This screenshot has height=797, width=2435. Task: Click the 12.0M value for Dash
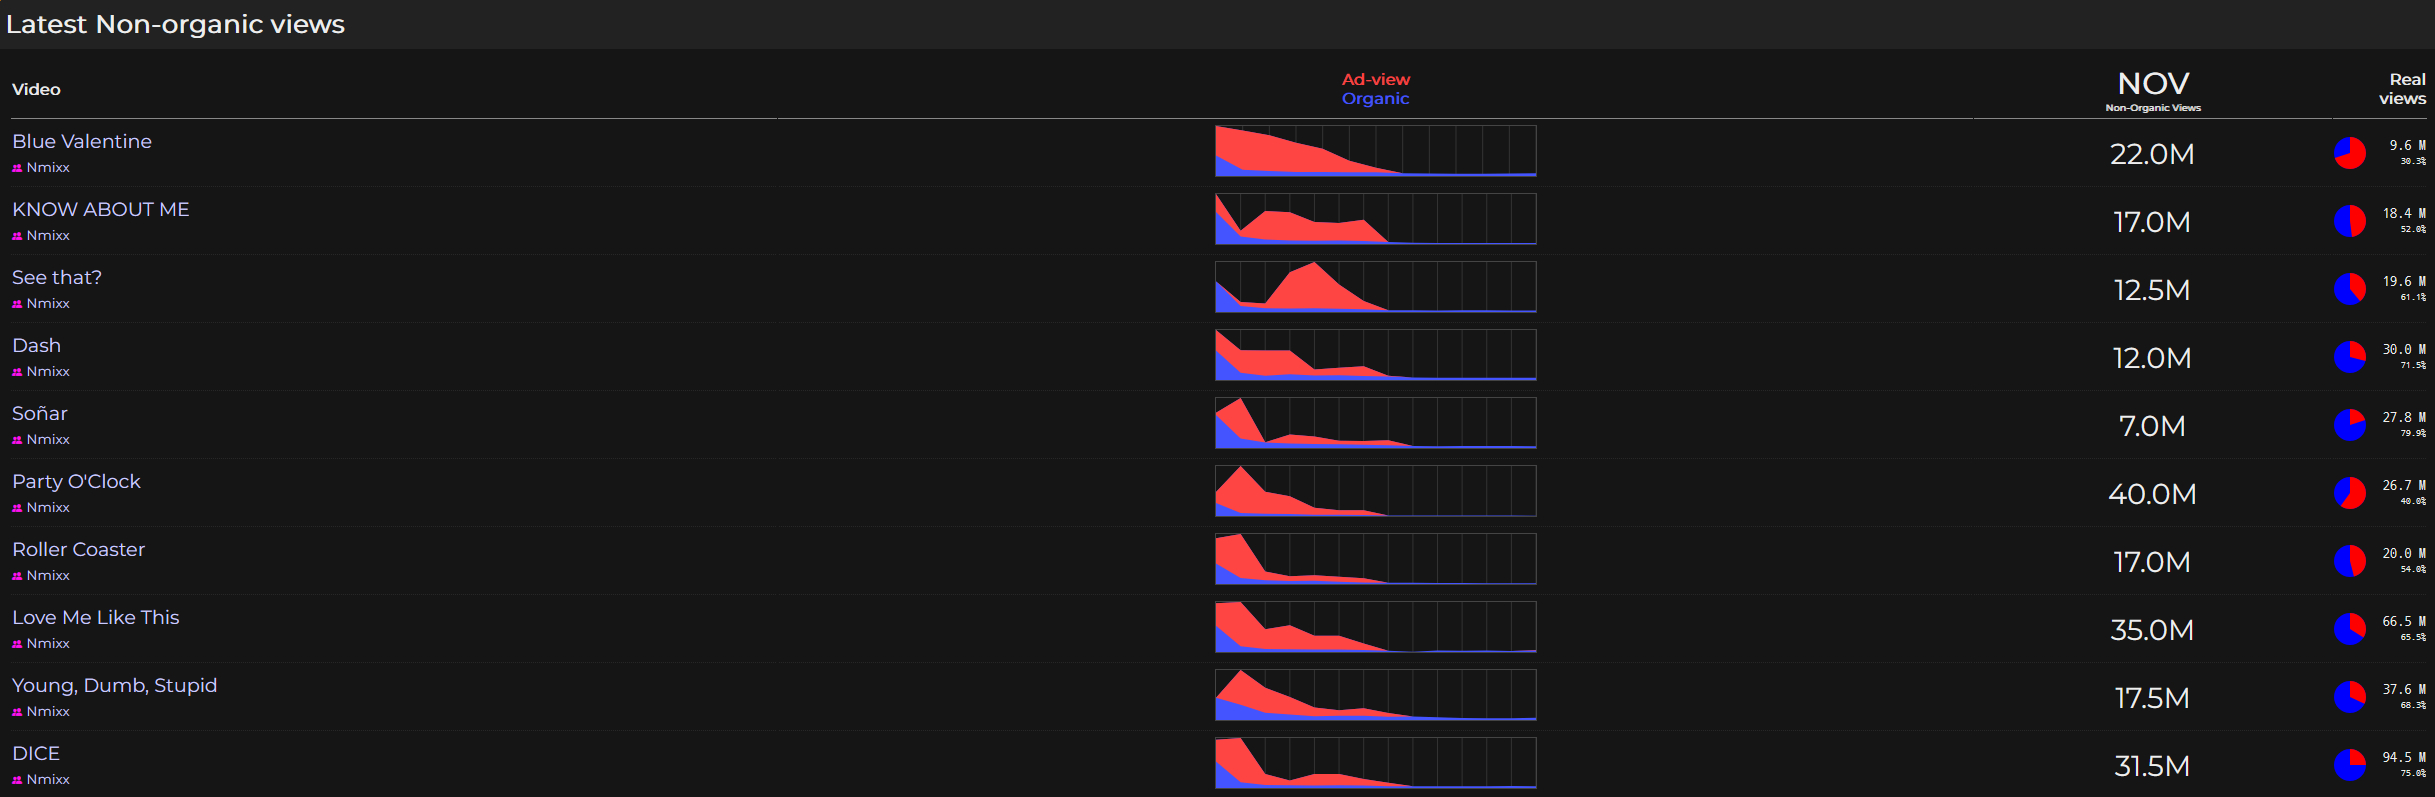2152,358
